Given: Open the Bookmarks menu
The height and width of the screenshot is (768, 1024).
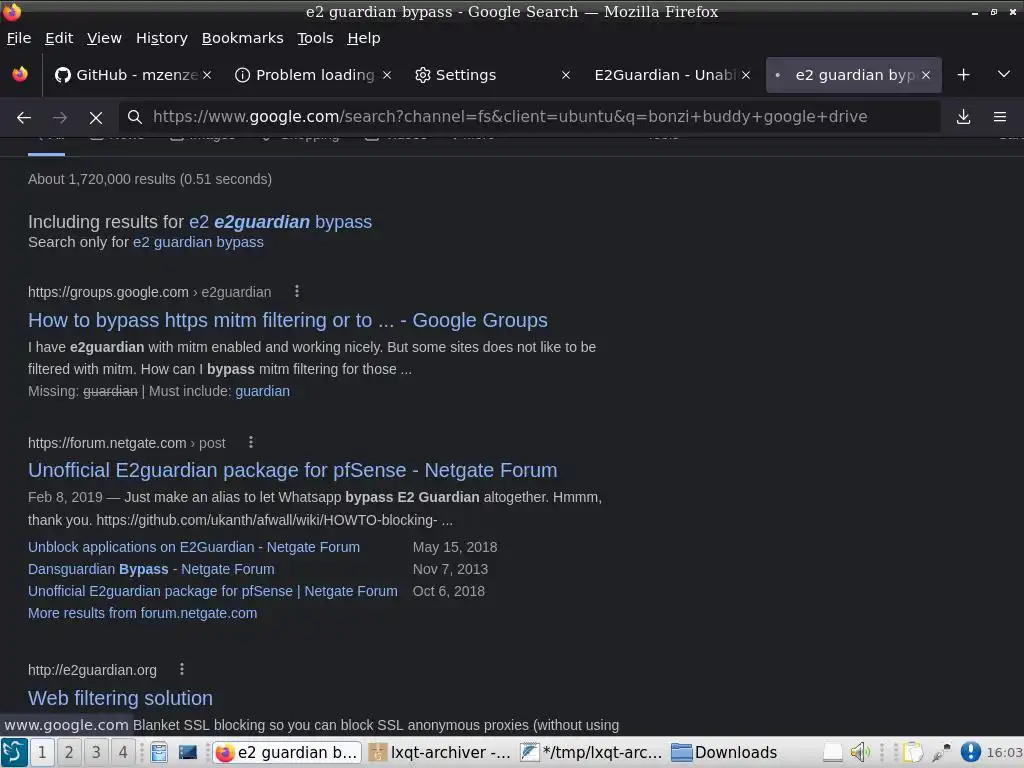Looking at the screenshot, I should coord(242,39).
